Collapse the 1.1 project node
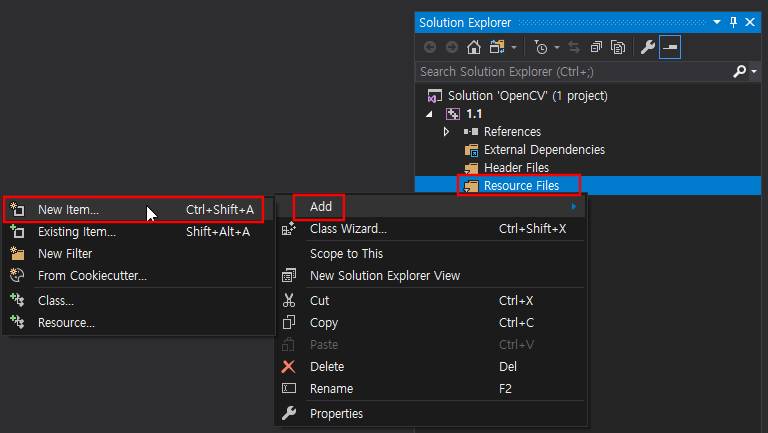 click(x=430, y=114)
